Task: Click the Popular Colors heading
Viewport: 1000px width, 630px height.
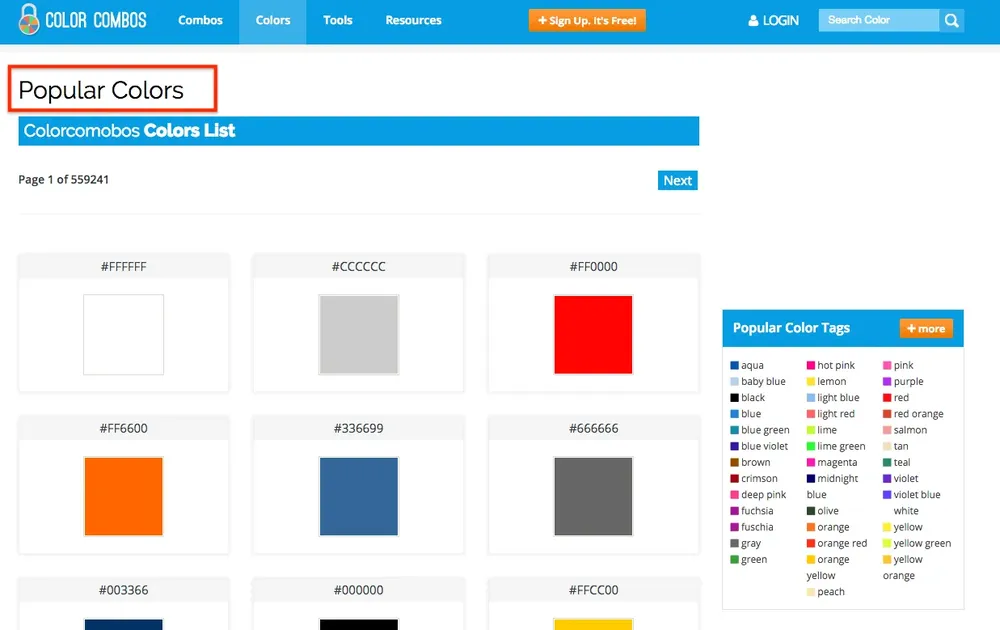Action: coord(101,90)
